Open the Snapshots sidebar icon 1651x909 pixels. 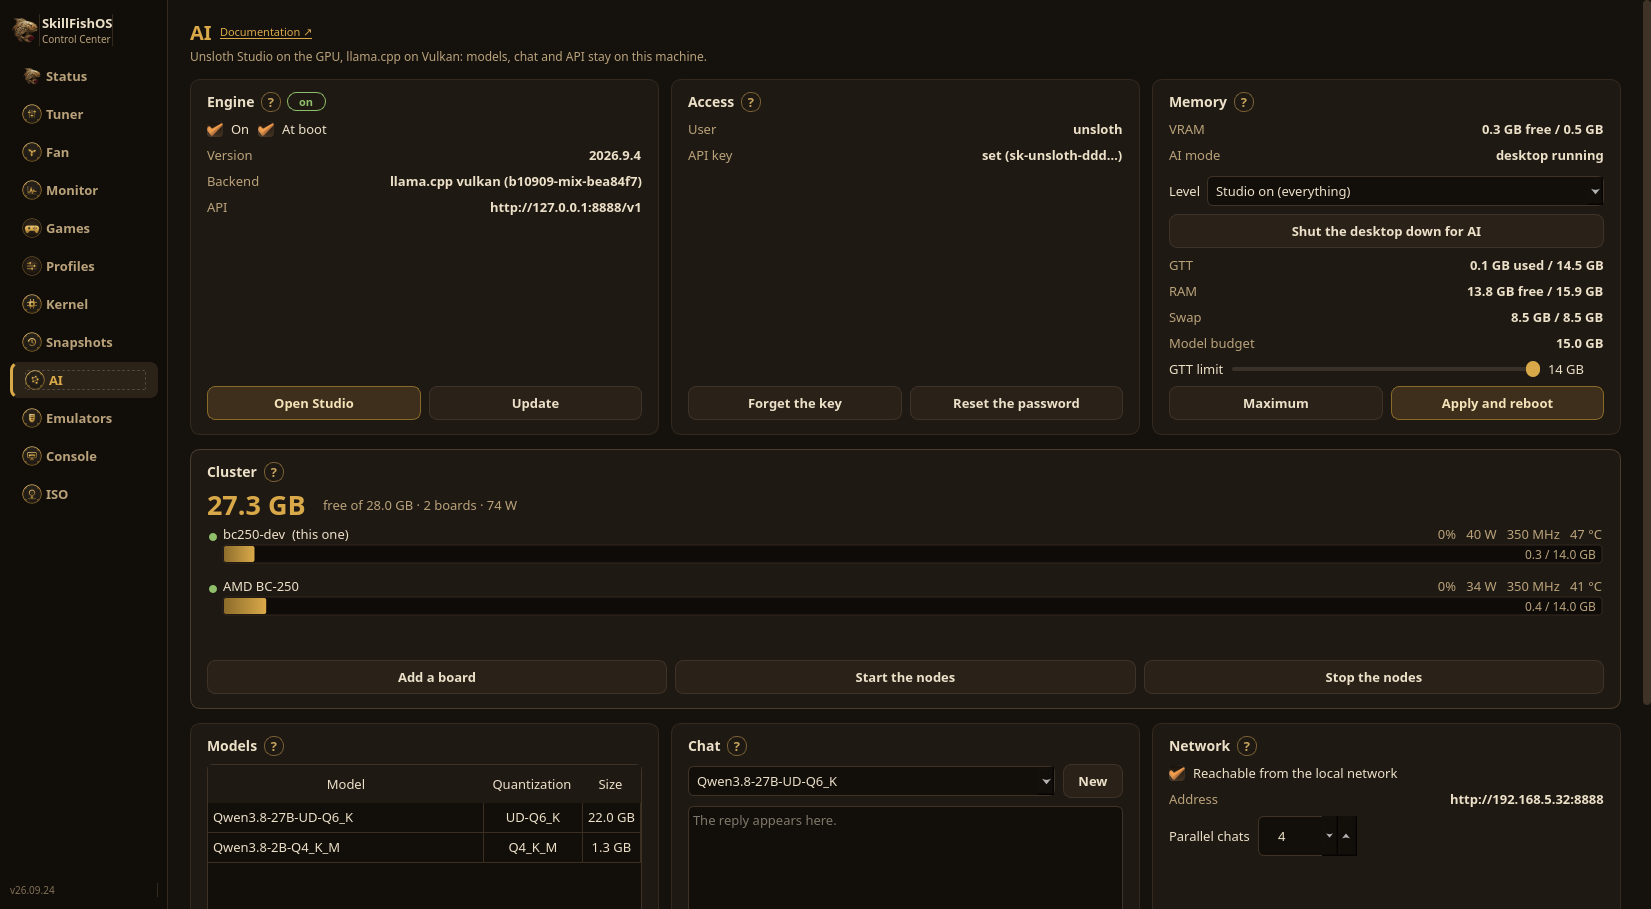[32, 342]
